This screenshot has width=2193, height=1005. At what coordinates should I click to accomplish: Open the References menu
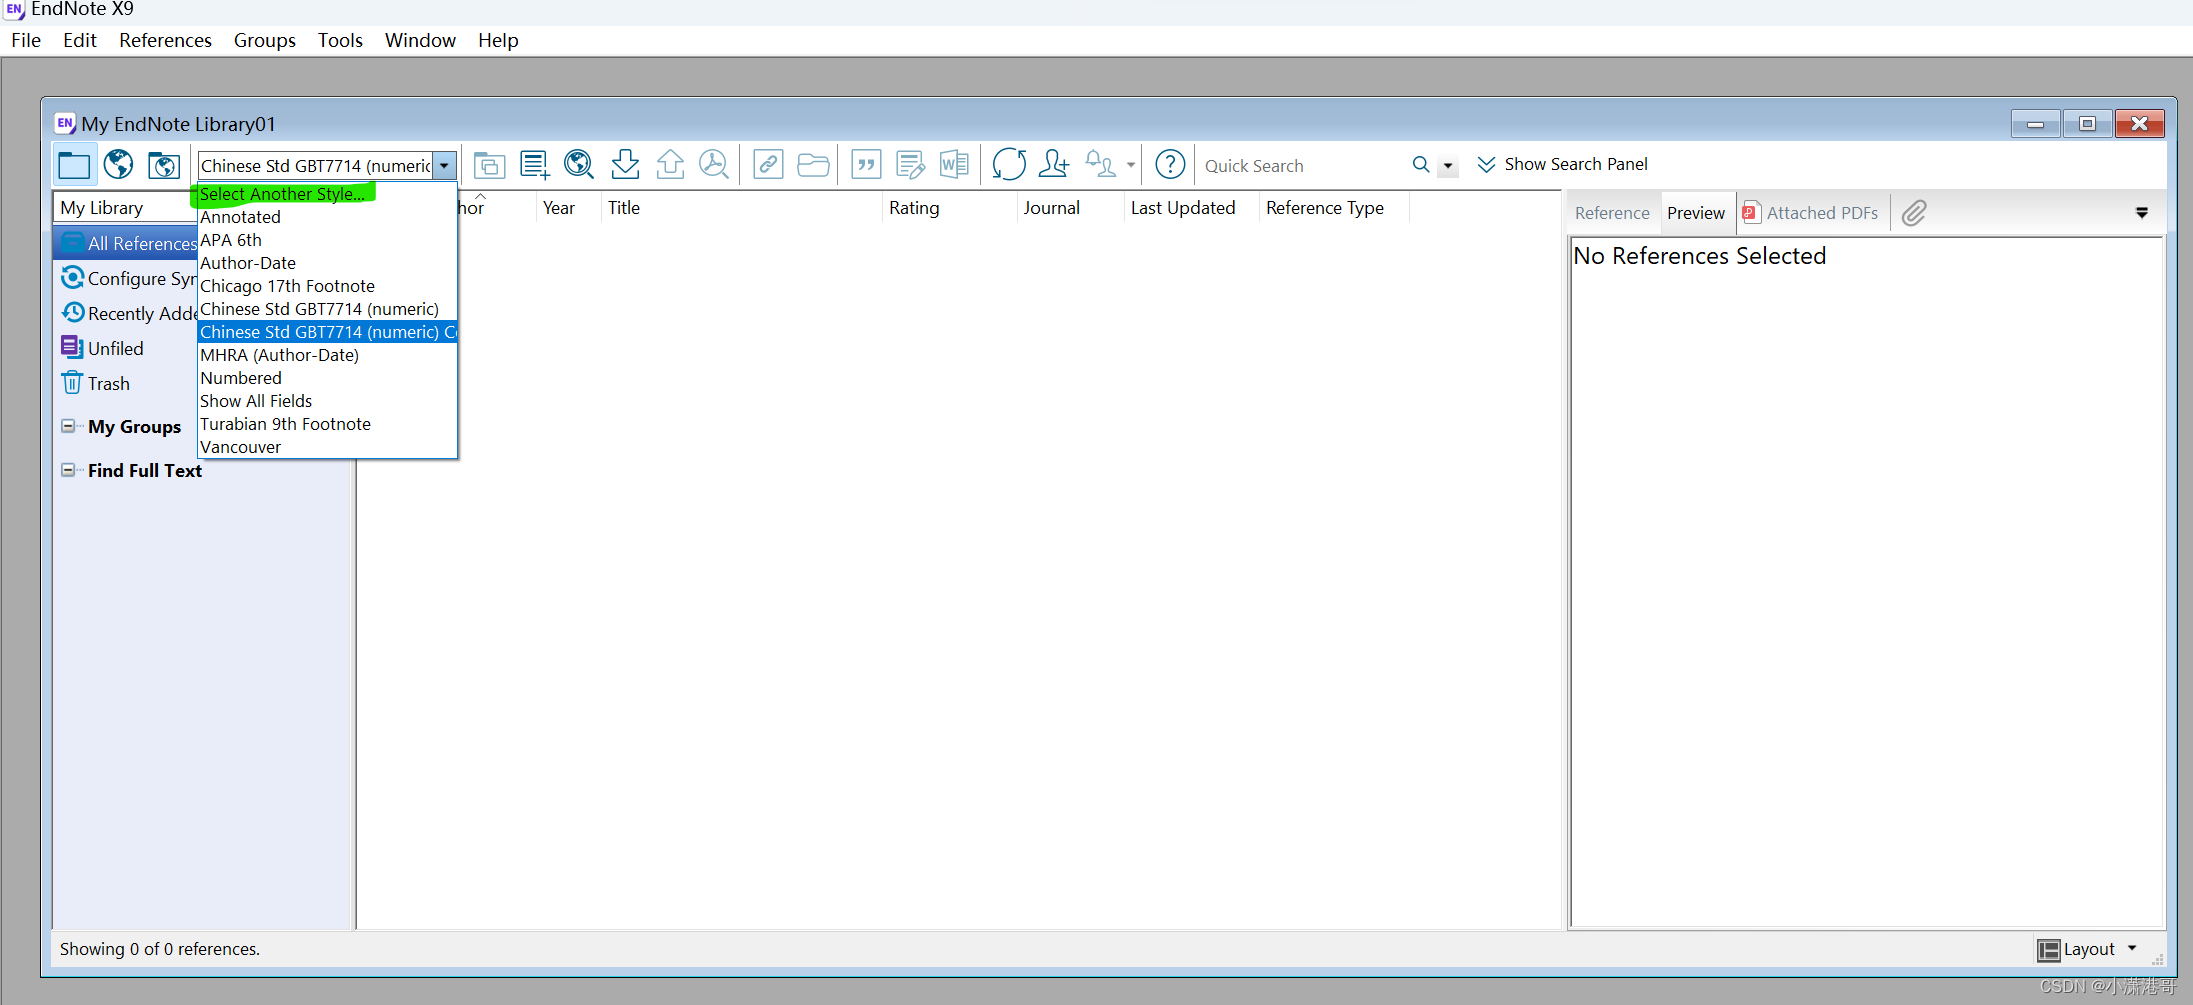pos(165,40)
